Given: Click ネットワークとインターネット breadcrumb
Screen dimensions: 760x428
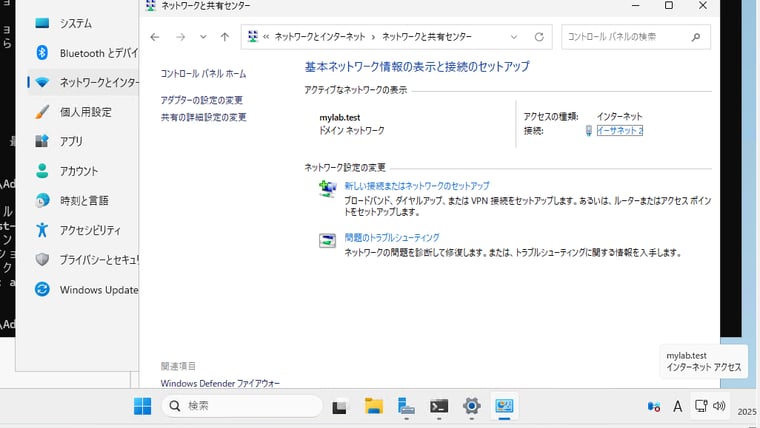Looking at the screenshot, I should pos(319,37).
